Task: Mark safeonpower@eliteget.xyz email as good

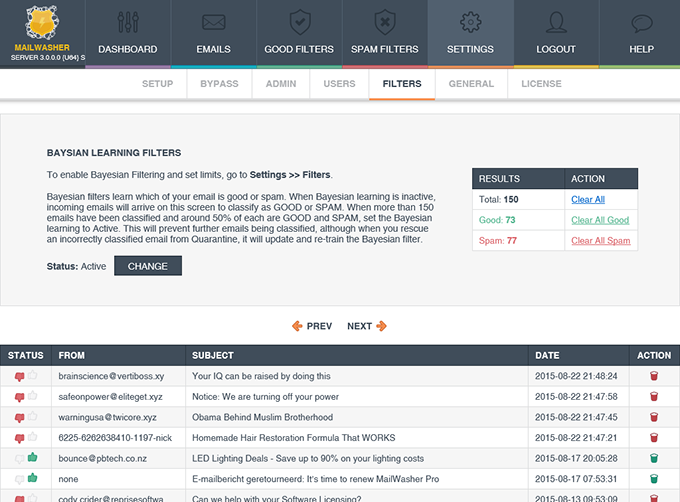Action: (33, 395)
